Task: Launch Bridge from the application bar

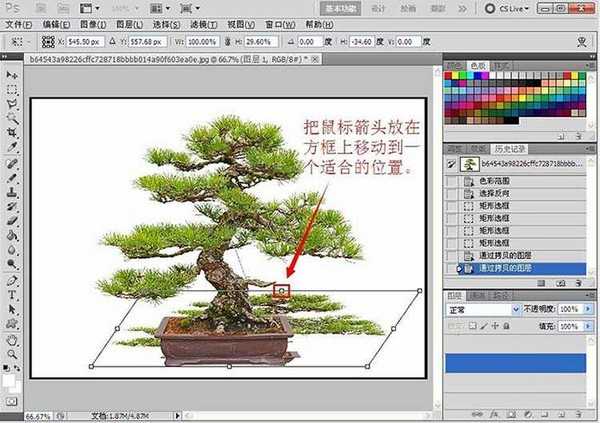Action: click(x=41, y=8)
